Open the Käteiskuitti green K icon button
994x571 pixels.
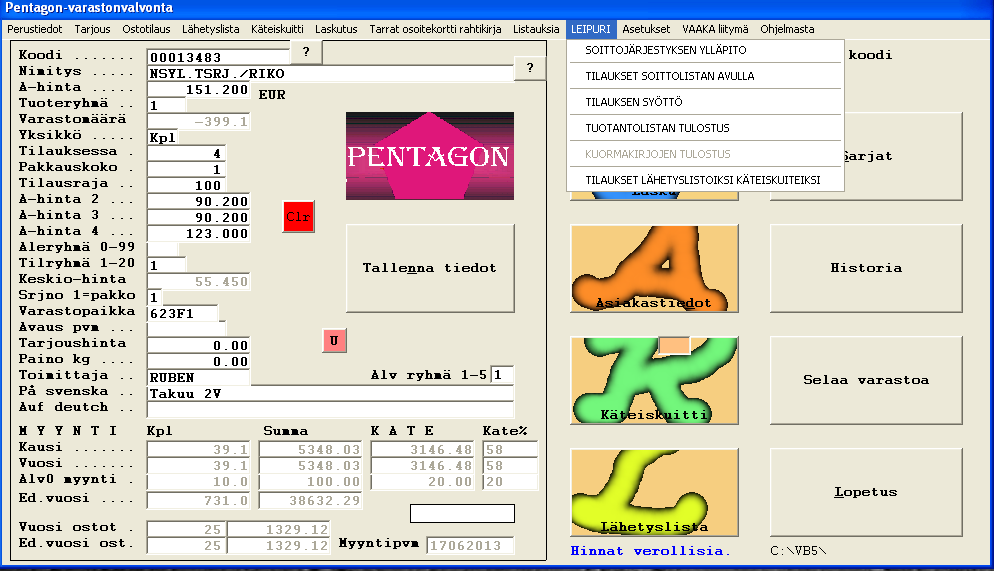click(654, 380)
